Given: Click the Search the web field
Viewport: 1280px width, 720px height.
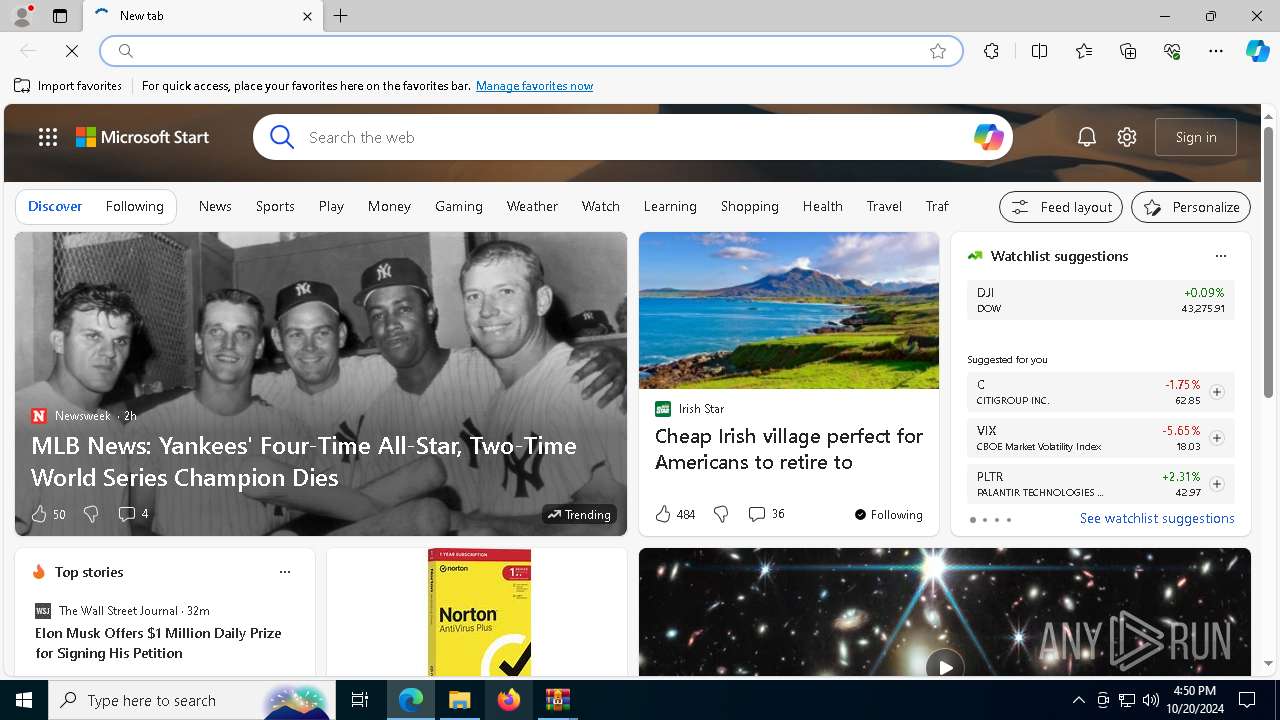Looking at the screenshot, I should pos(635,137).
